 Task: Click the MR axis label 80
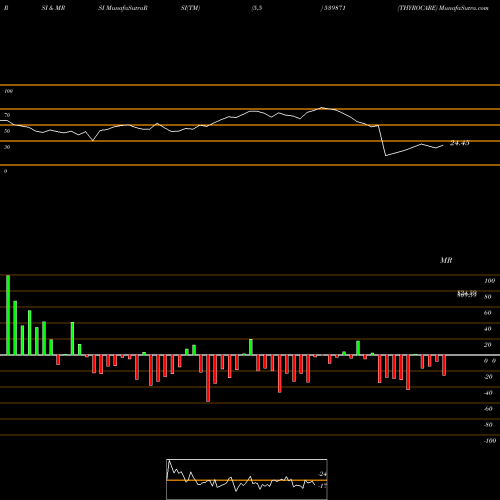pos(488,297)
